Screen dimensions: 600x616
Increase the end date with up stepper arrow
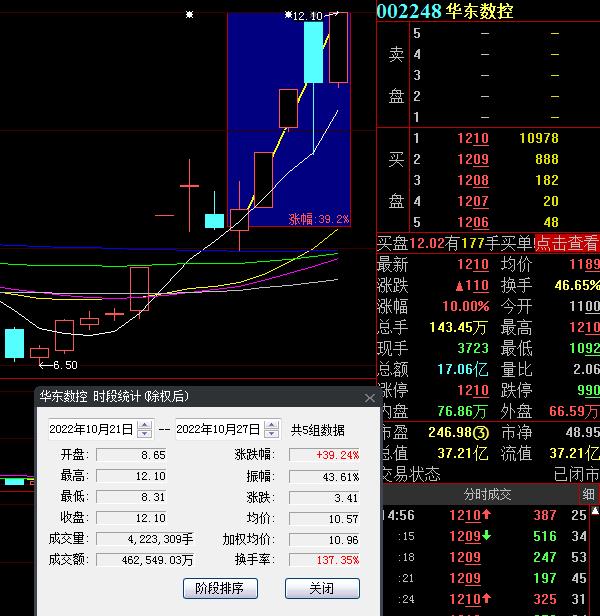[270, 425]
